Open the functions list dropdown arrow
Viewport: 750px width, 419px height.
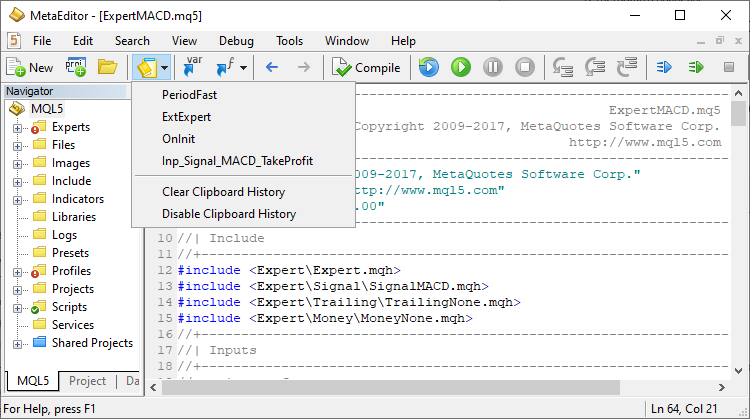pos(243,67)
